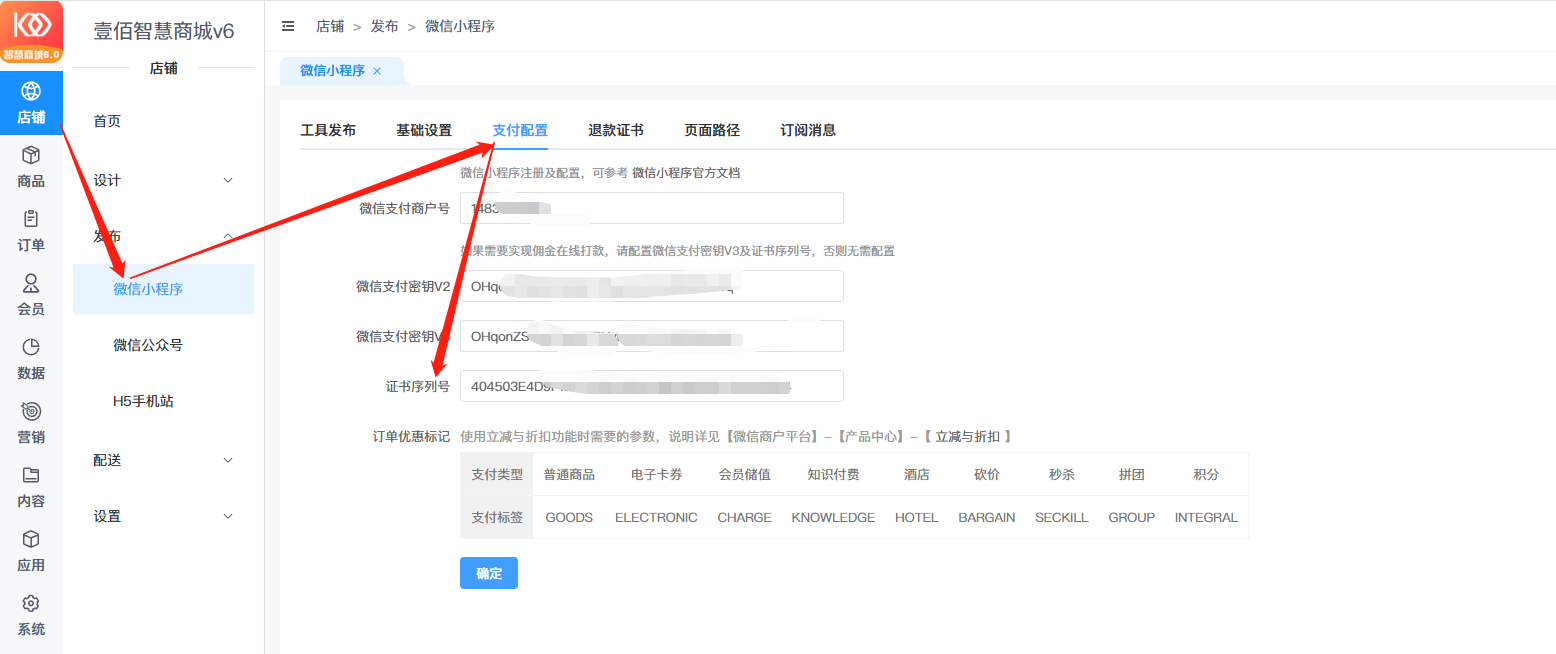The width and height of the screenshot is (1556, 654).
Task: Click the KNOWLEDGE payment tag cell
Action: coord(833,517)
